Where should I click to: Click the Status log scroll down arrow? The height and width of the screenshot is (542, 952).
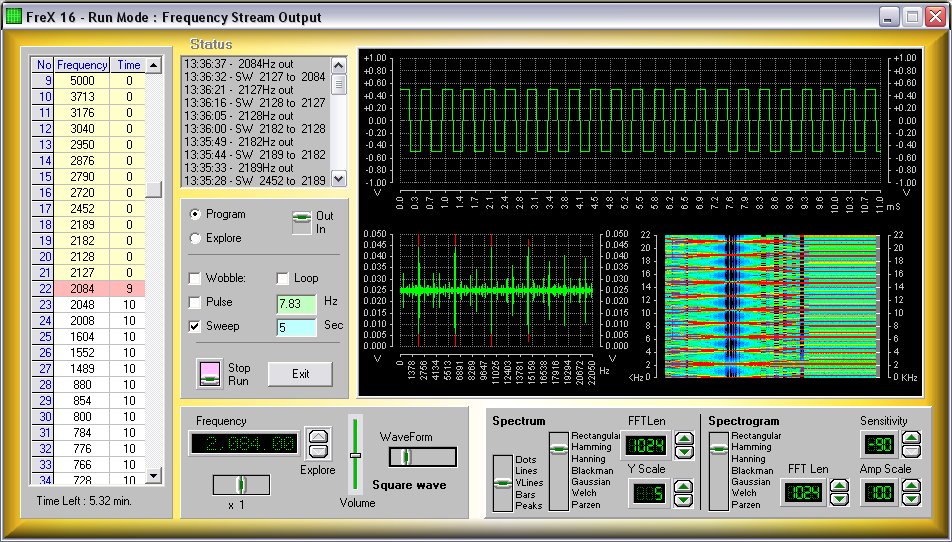[x=339, y=178]
